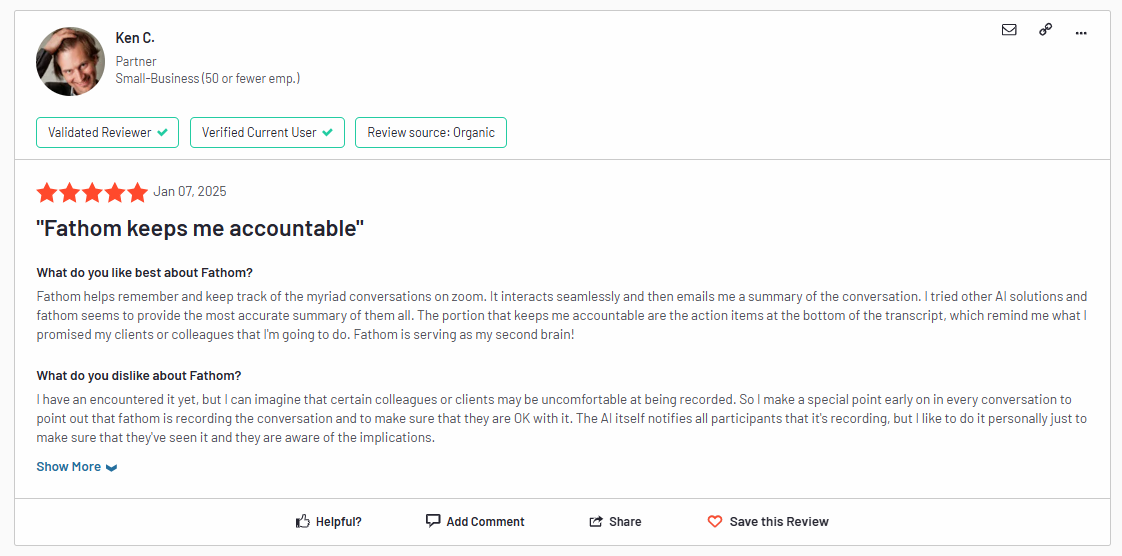Click Ken C.'s profile photo
This screenshot has width=1122, height=556.
[70, 62]
